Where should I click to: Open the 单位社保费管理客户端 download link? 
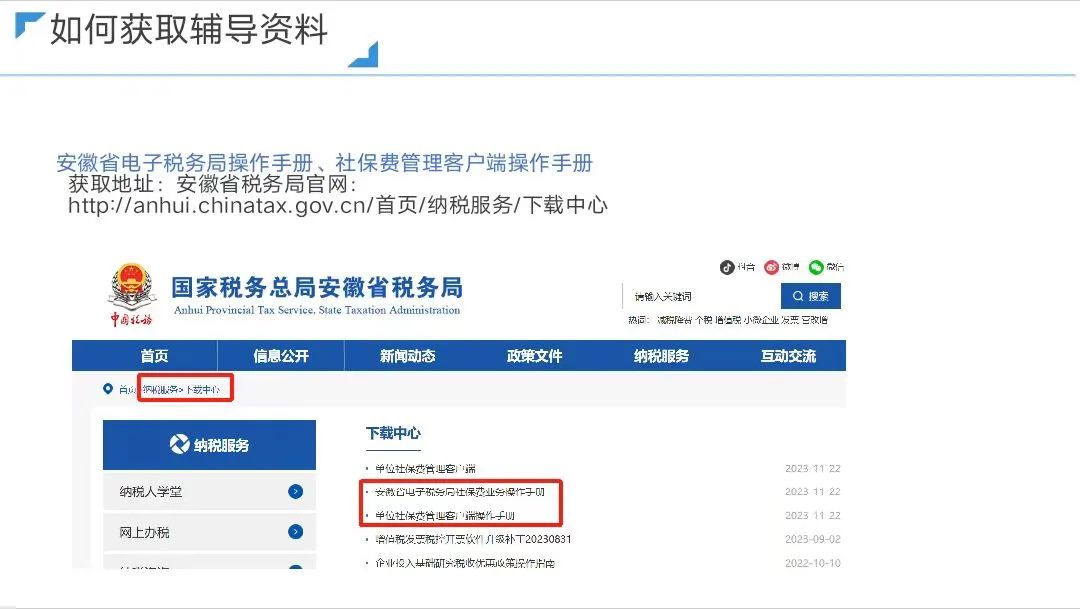click(x=425, y=468)
